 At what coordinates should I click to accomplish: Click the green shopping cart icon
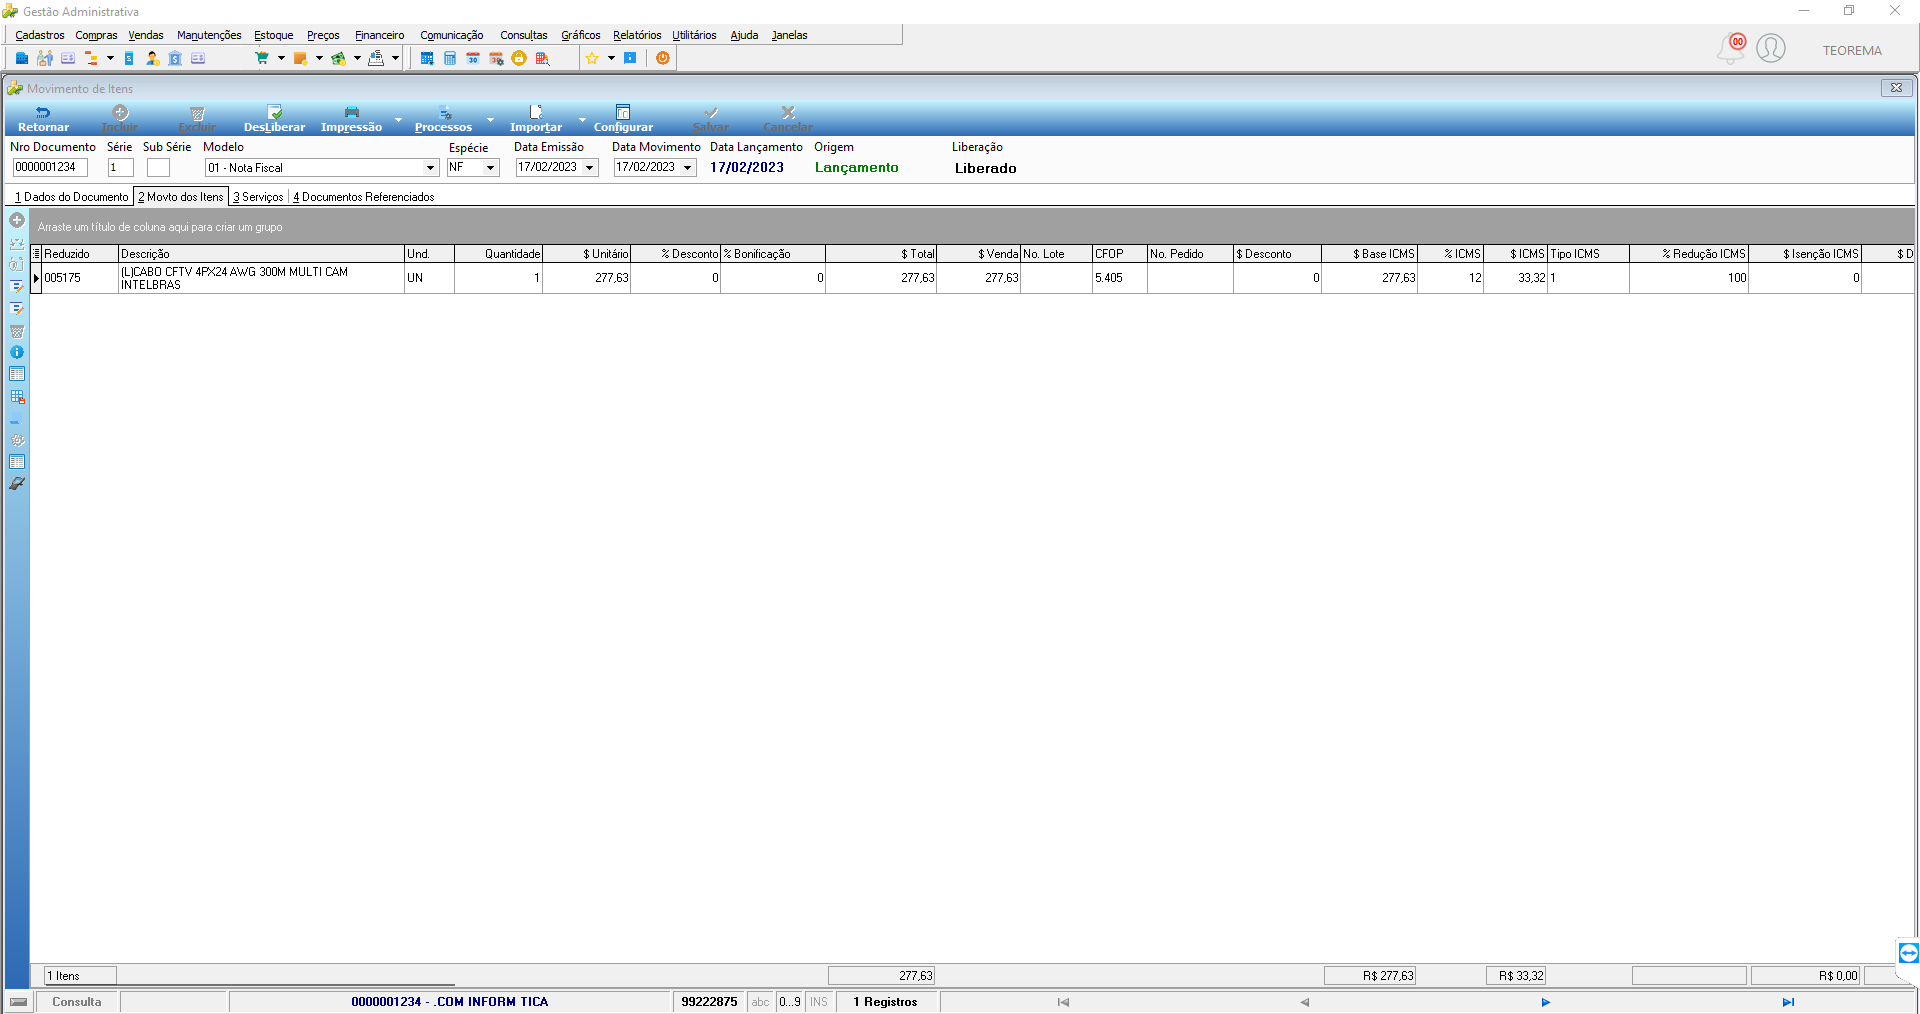(x=262, y=58)
